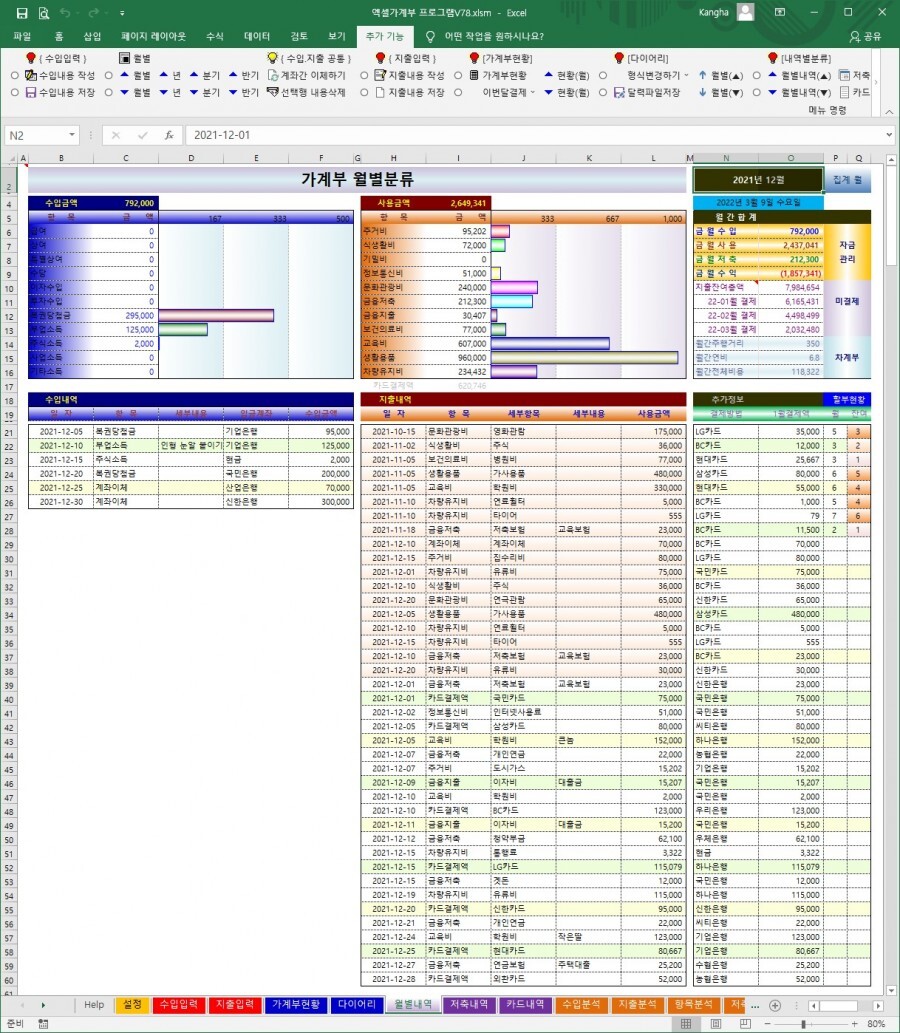Click the red bulb 수입입력 icon
The image size is (900, 1033).
(x=30, y=59)
